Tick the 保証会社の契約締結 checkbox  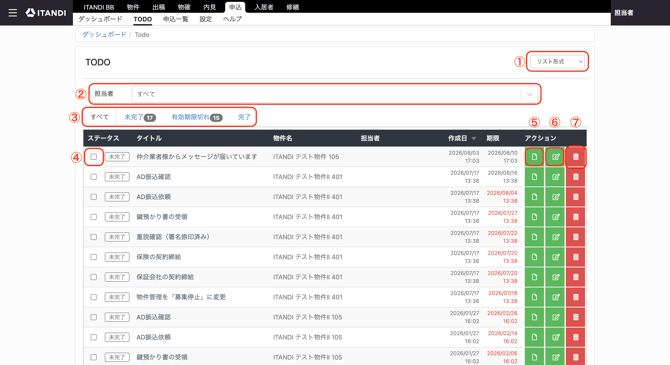click(x=94, y=277)
